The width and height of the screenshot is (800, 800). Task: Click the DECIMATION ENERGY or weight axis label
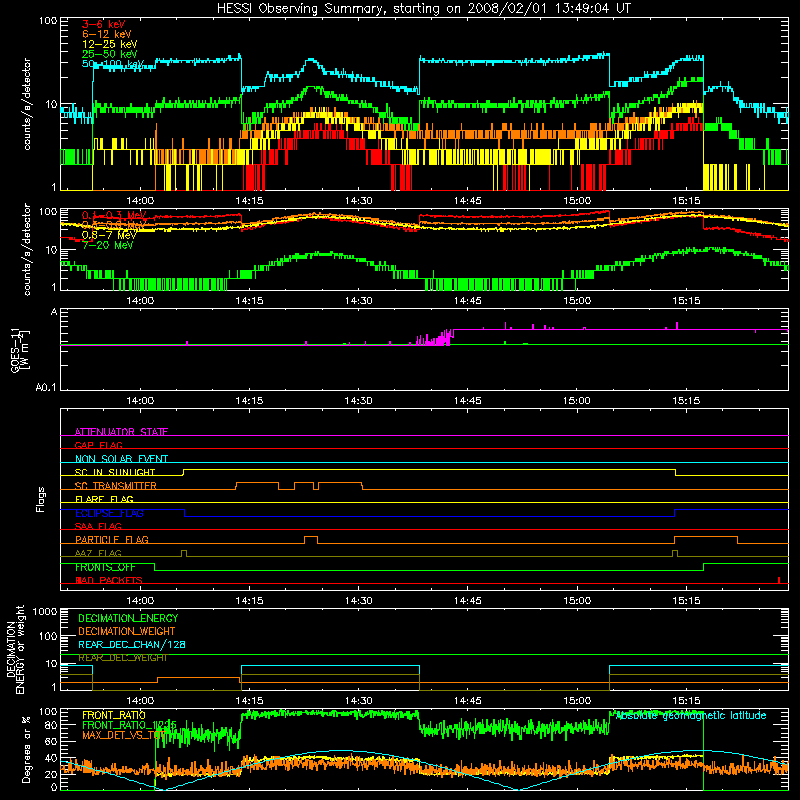(15, 649)
